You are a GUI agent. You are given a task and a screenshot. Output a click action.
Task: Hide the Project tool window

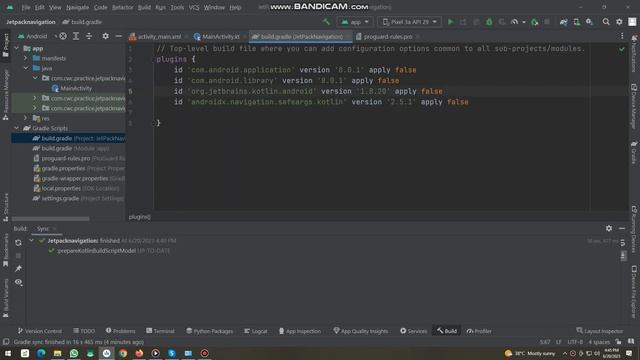(118, 36)
